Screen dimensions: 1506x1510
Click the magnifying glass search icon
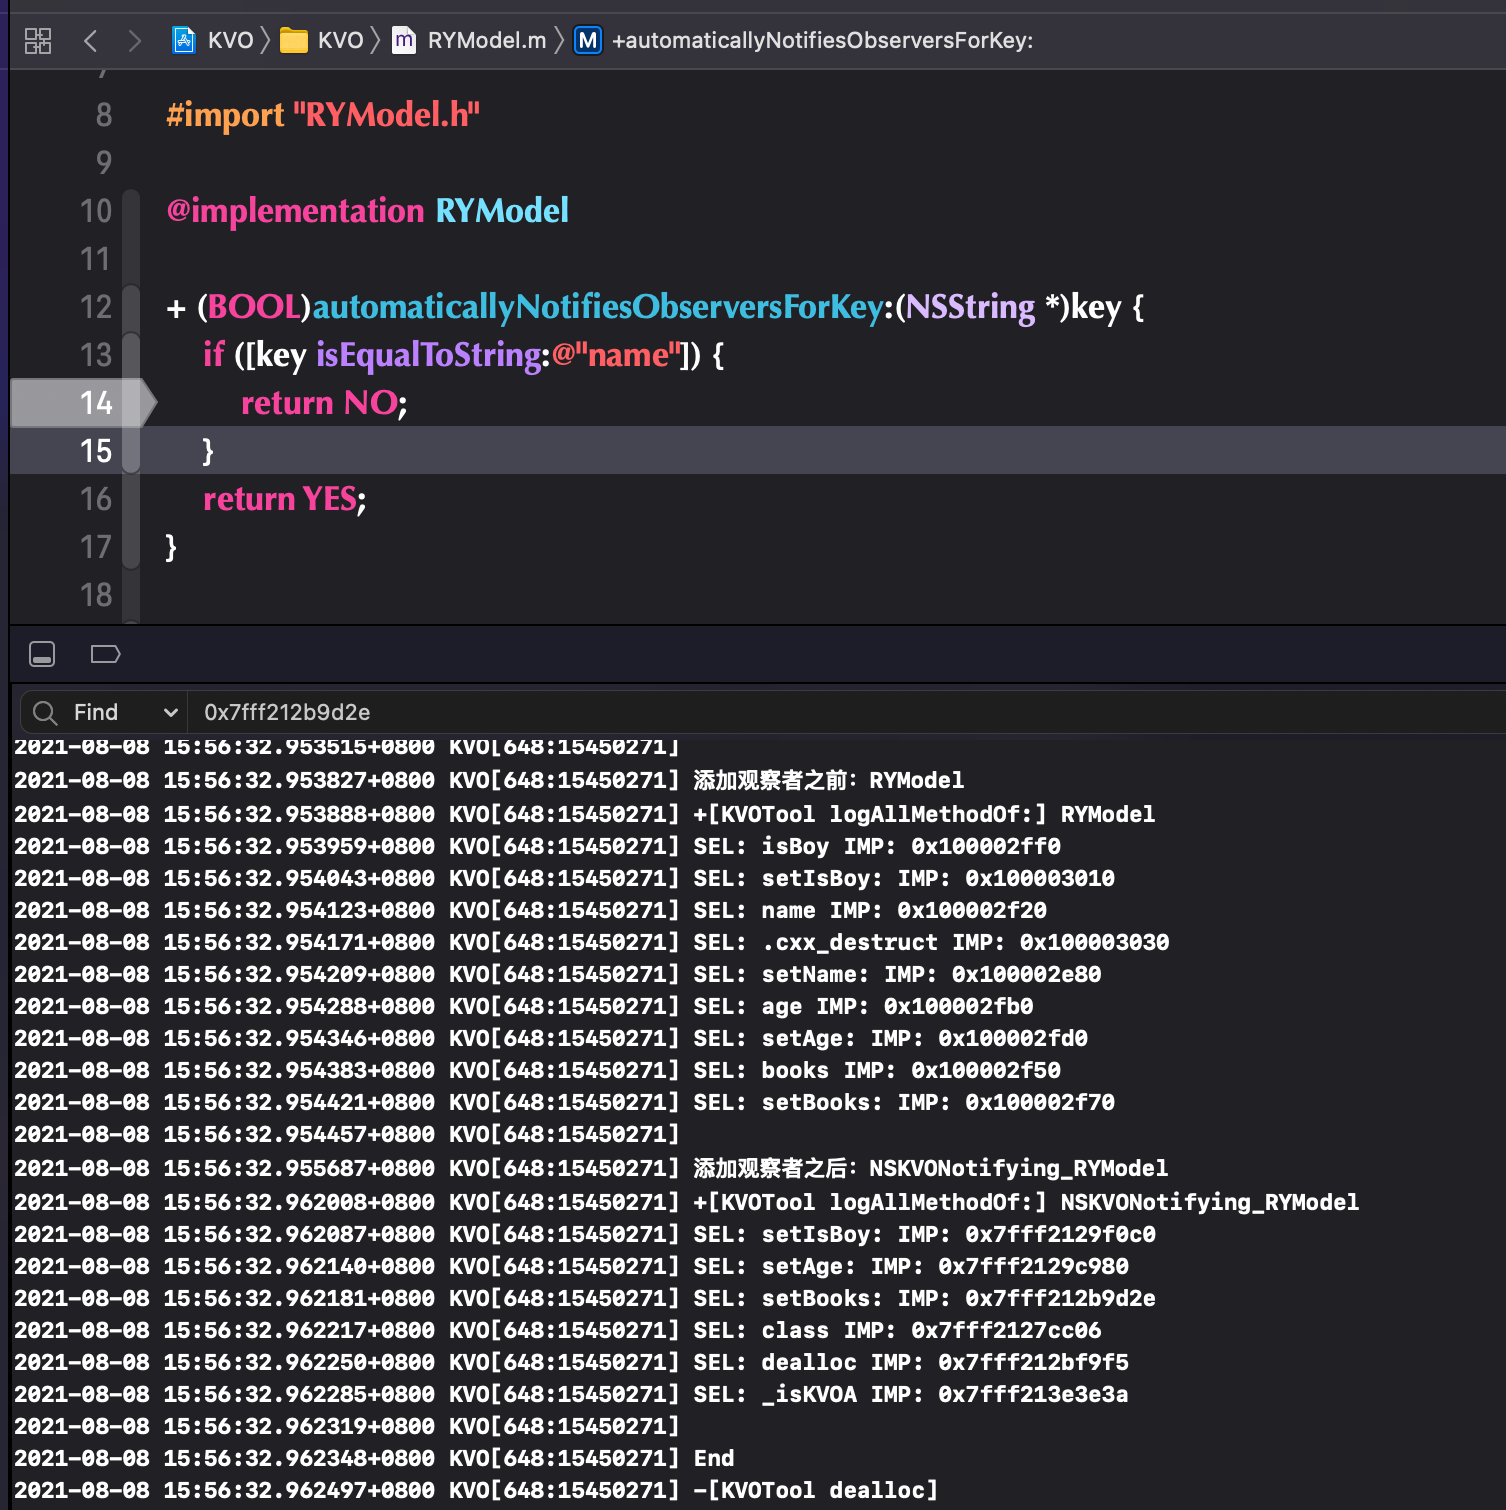(45, 712)
